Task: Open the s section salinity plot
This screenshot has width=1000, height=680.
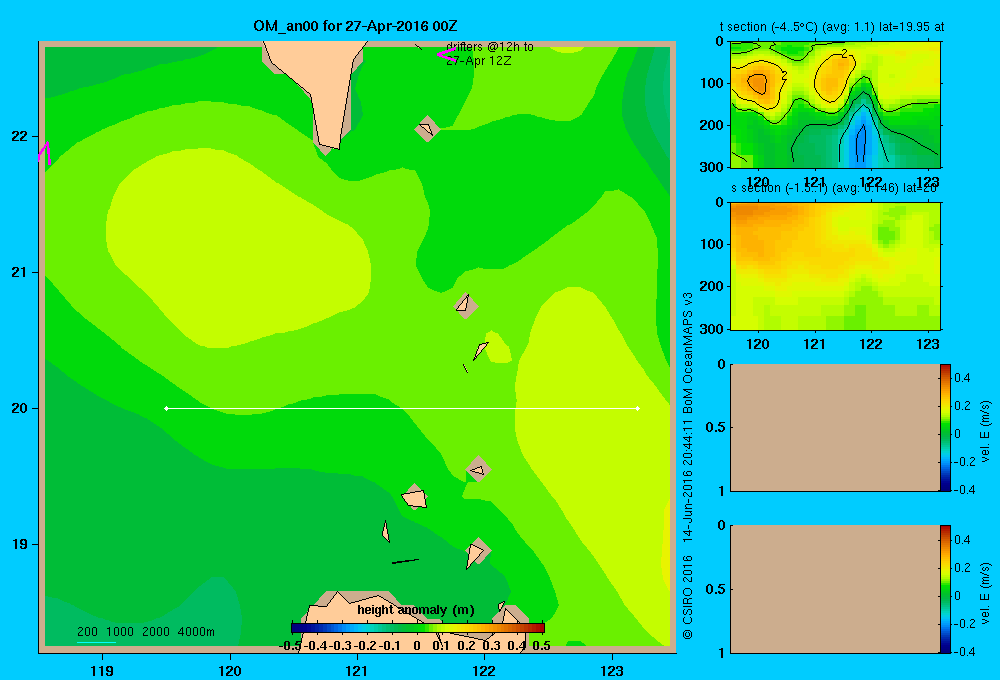Action: coord(835,265)
